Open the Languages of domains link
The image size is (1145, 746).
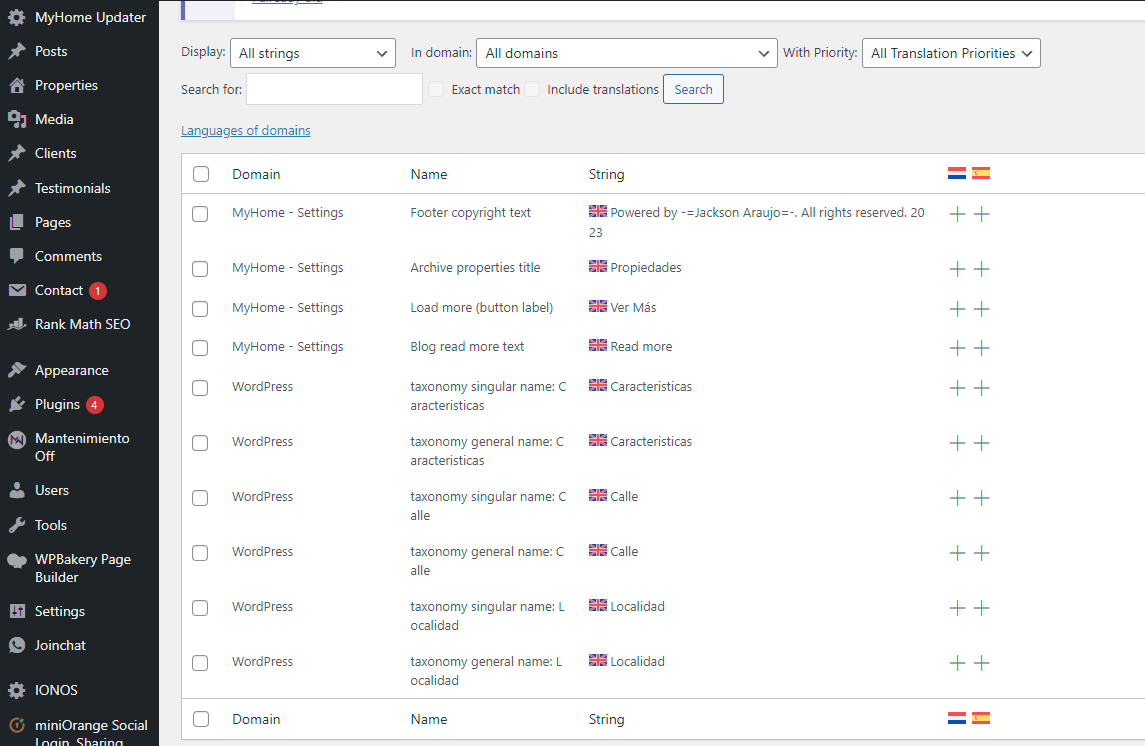click(x=245, y=131)
